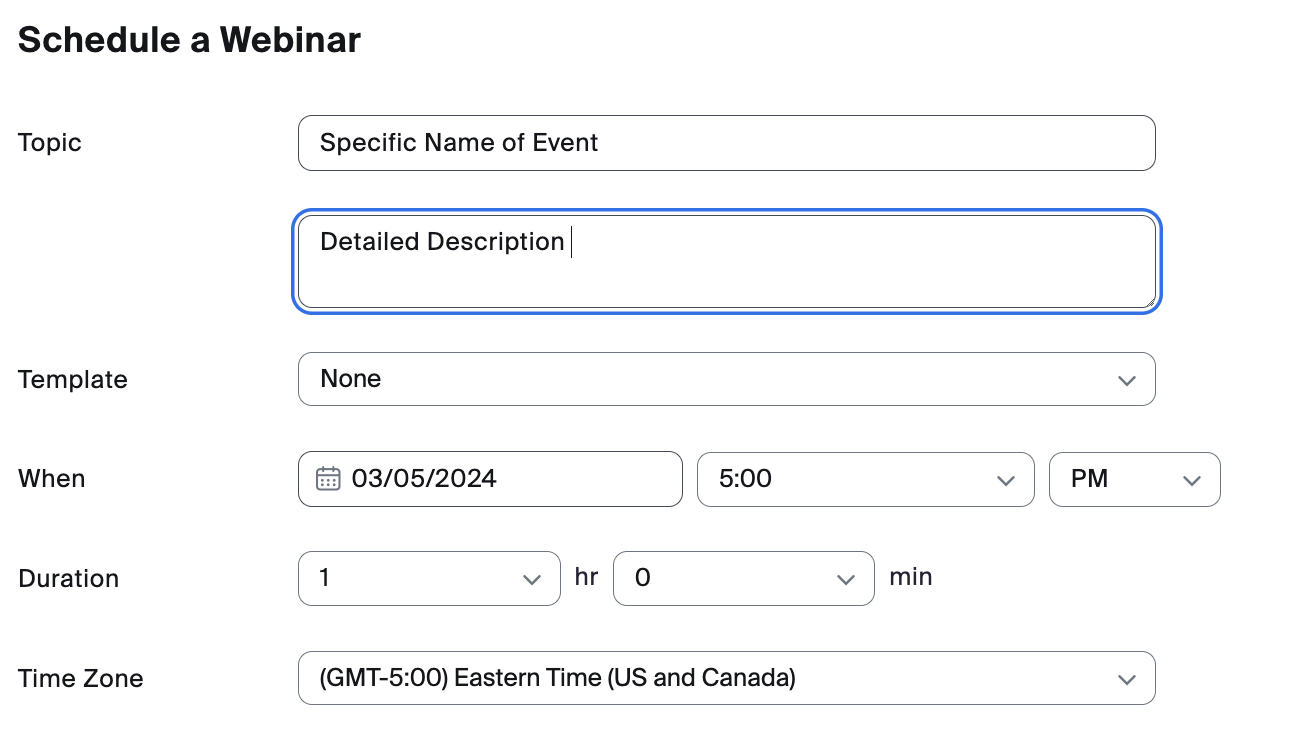Click the chevron arrow on the 5:00 time dropdown
This screenshot has height=738, width=1298.
pos(1006,480)
